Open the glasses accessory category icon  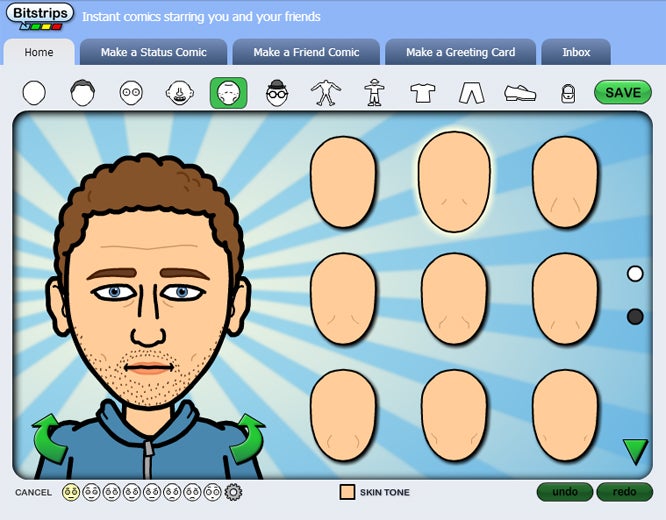[277, 93]
